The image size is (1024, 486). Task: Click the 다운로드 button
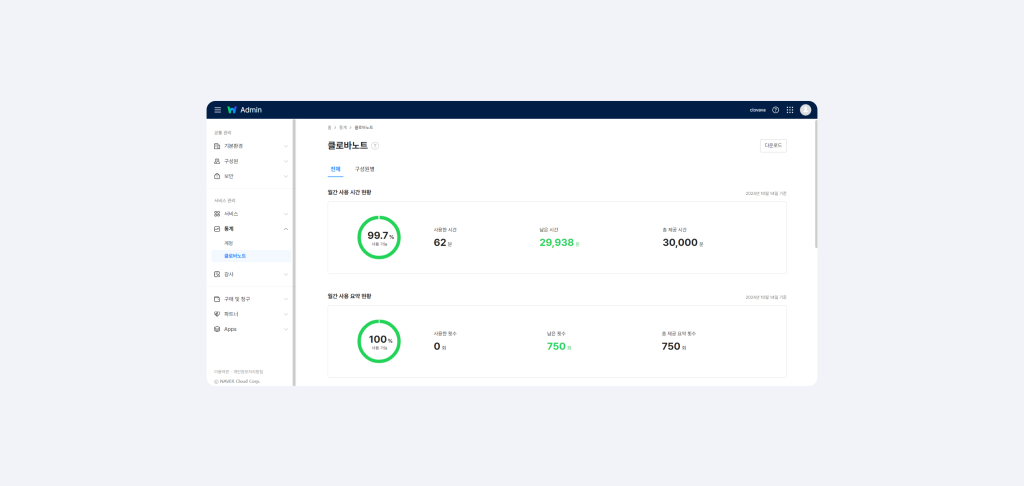[x=773, y=145]
